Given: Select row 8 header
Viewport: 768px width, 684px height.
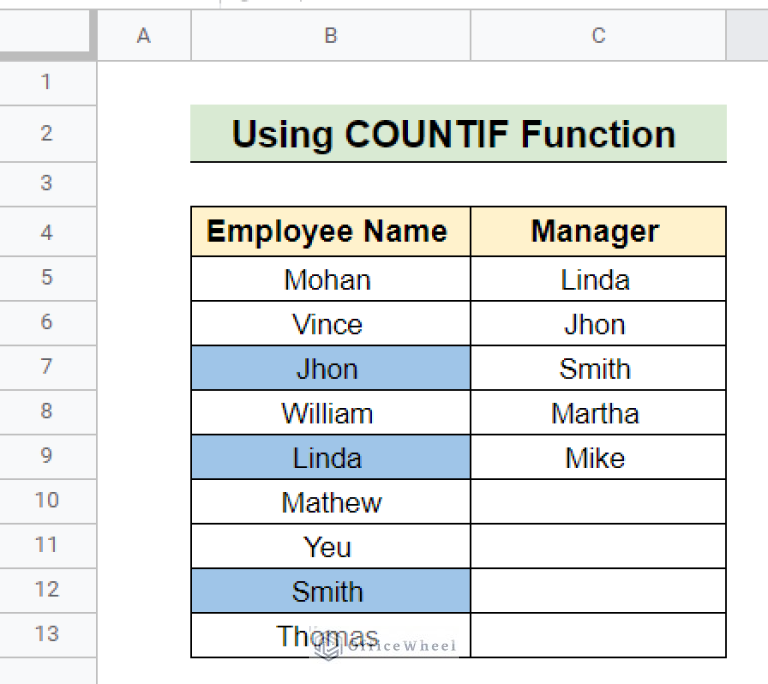Looking at the screenshot, I should coord(47,412).
